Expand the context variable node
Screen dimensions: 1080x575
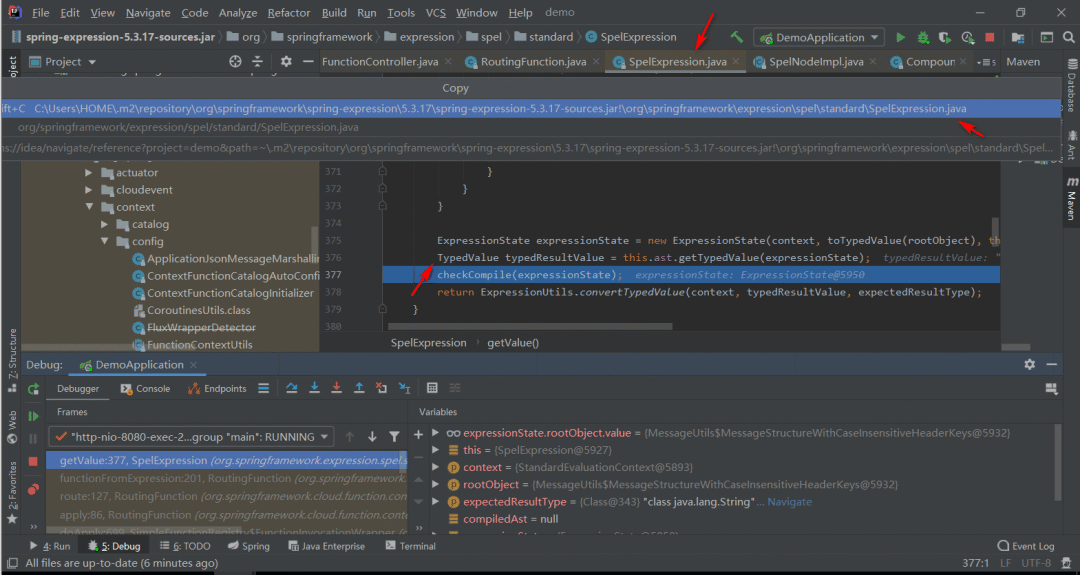pyautogui.click(x=435, y=467)
